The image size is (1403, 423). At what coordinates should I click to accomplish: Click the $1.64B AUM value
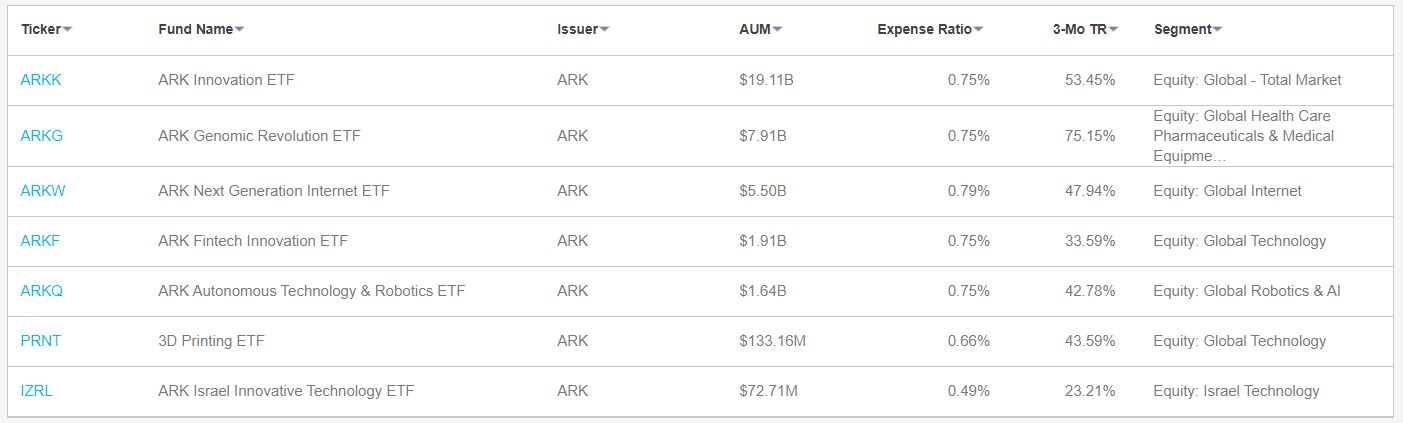(x=763, y=291)
